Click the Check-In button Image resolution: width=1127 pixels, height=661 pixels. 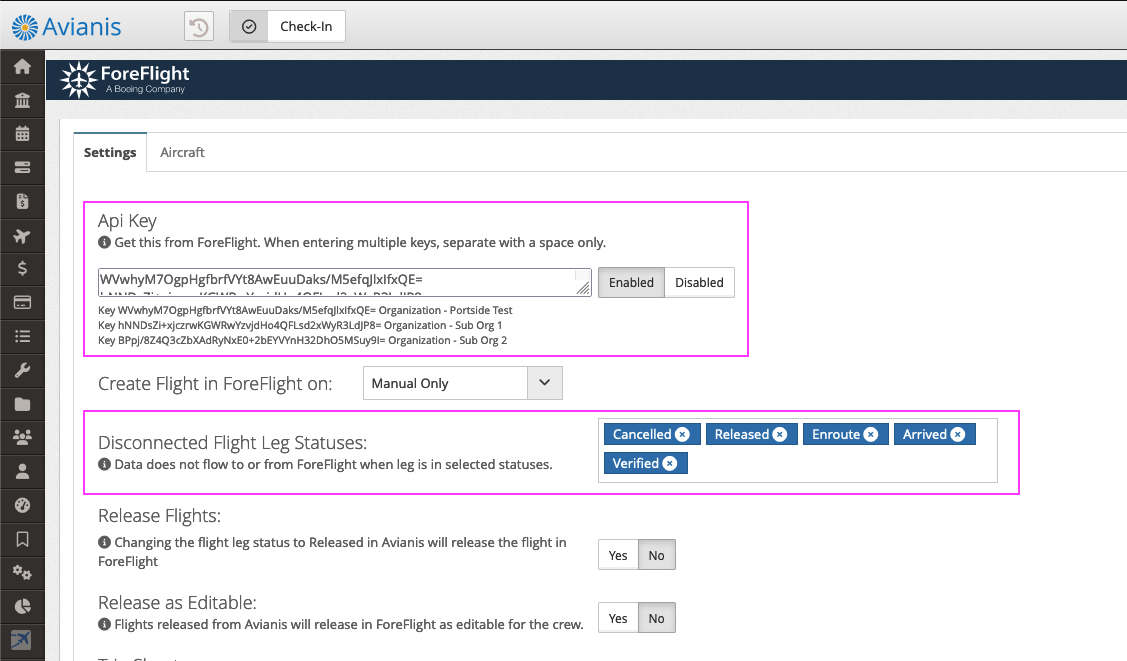coord(306,27)
